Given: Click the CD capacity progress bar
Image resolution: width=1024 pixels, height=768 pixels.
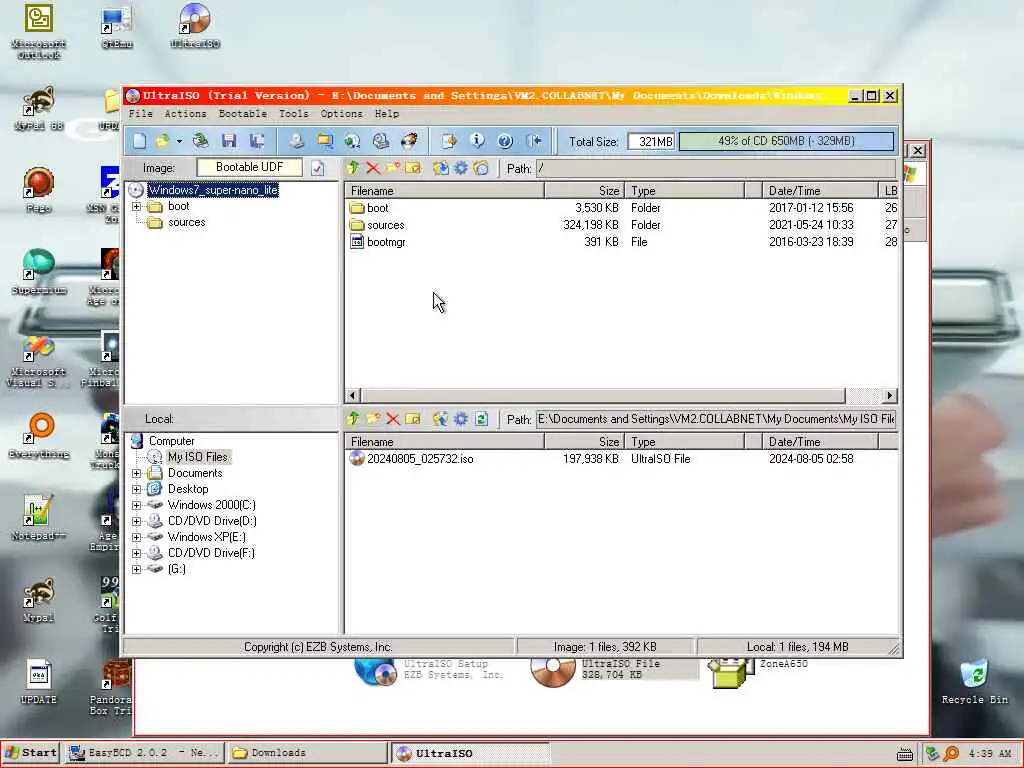Looking at the screenshot, I should 786,141.
